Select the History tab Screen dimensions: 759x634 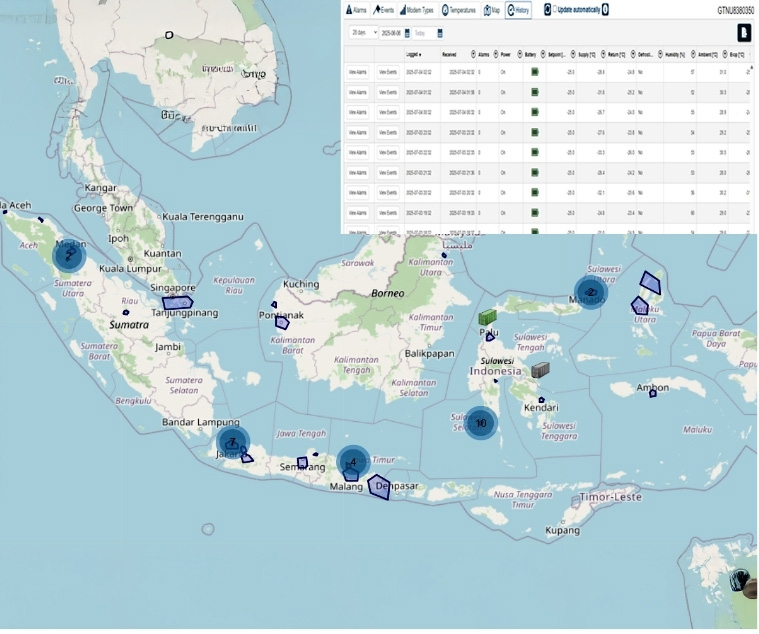point(518,10)
